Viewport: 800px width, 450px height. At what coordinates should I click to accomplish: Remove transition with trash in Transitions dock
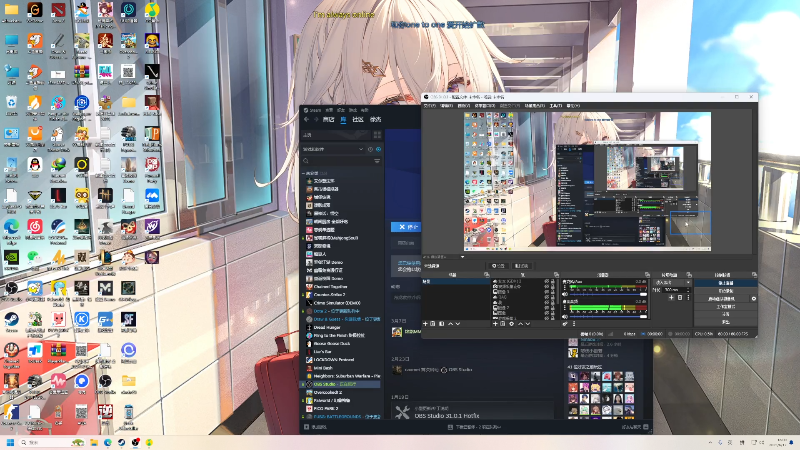coord(680,297)
